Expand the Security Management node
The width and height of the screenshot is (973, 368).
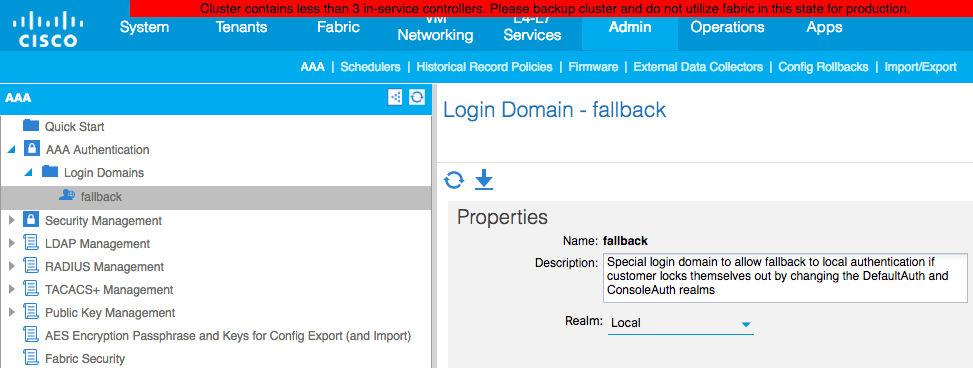pyautogui.click(x=11, y=220)
